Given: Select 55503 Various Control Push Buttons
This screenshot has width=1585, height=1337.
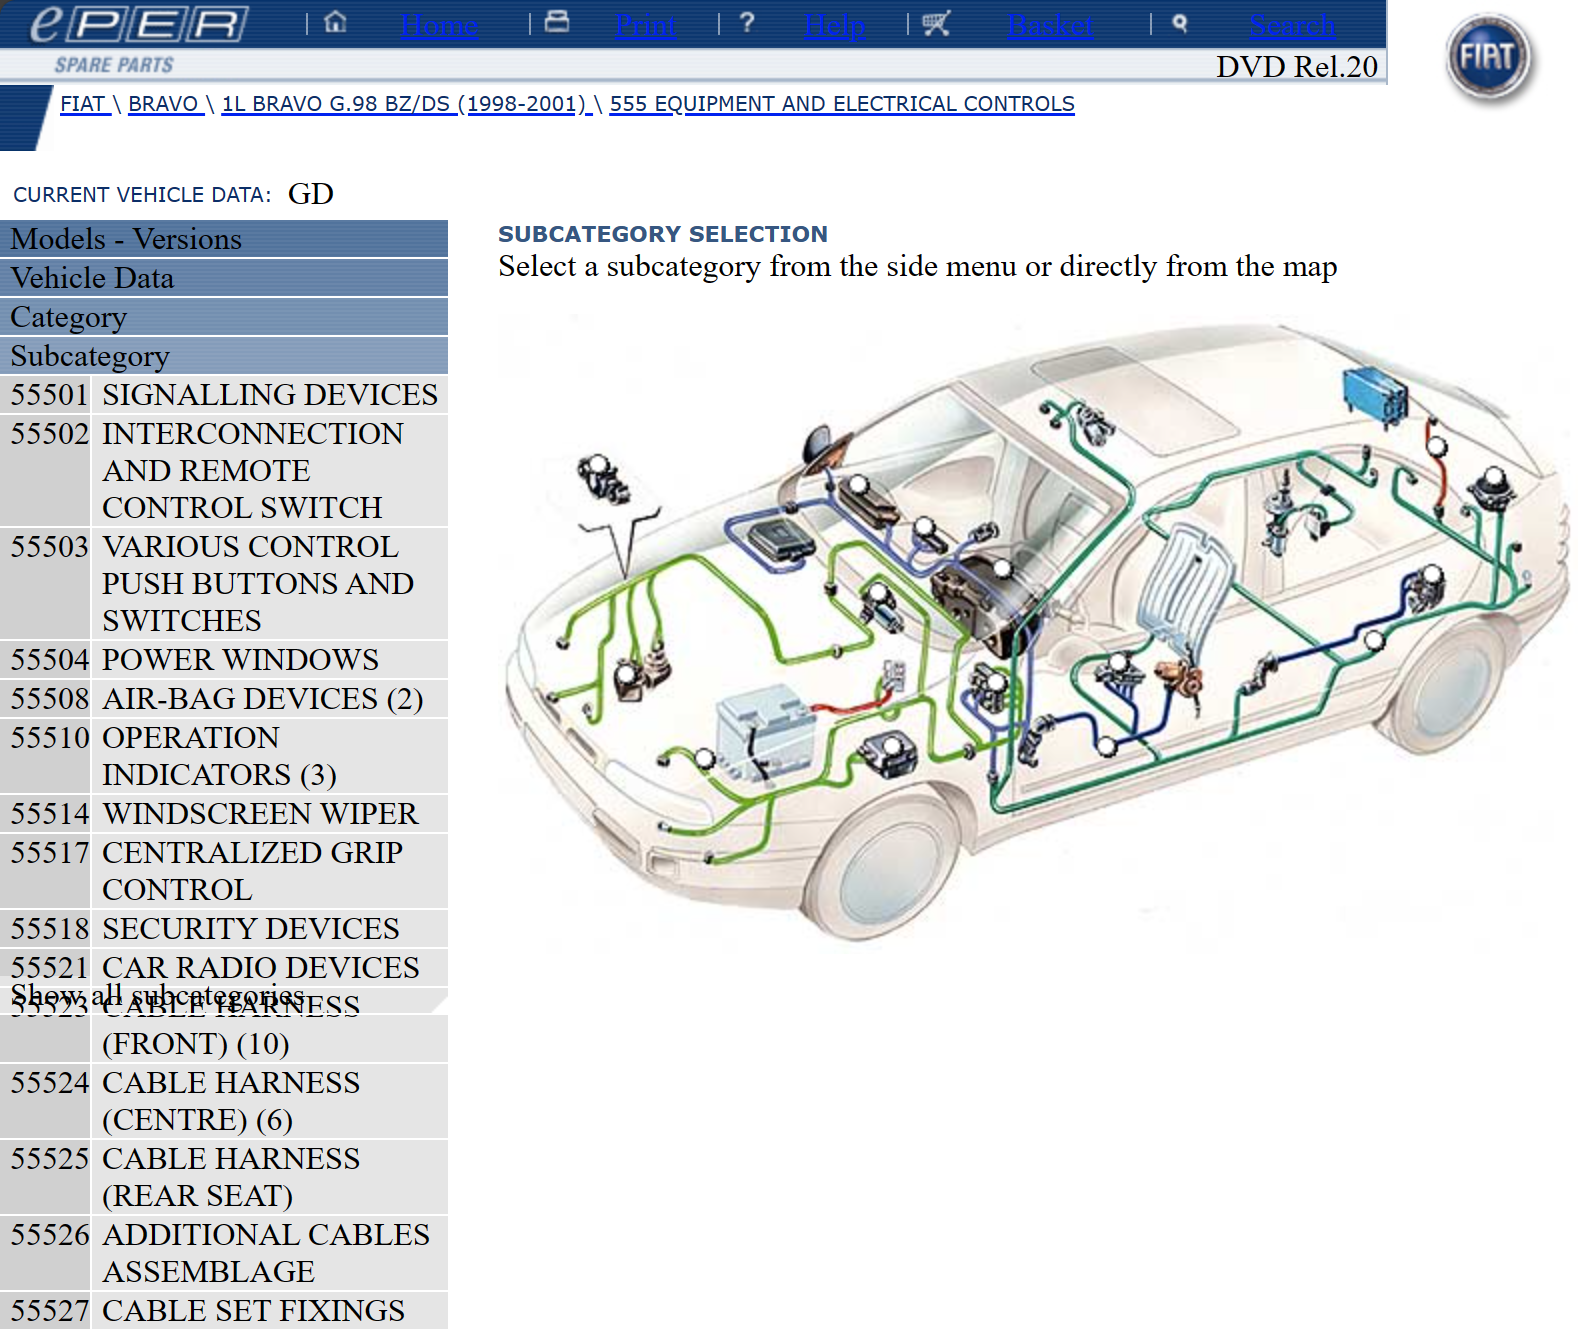Looking at the screenshot, I should (224, 584).
